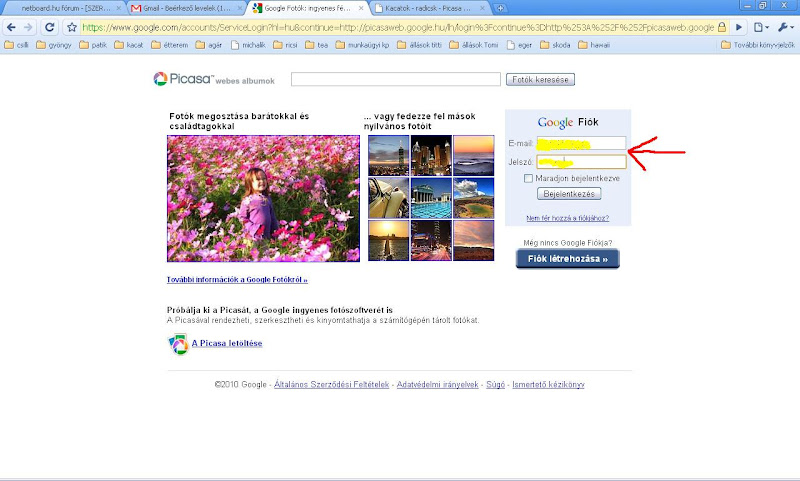Screen dimensions: 800x481
Task: Open the Nem fér hozzá a fiókjához link
Action: coord(568,218)
